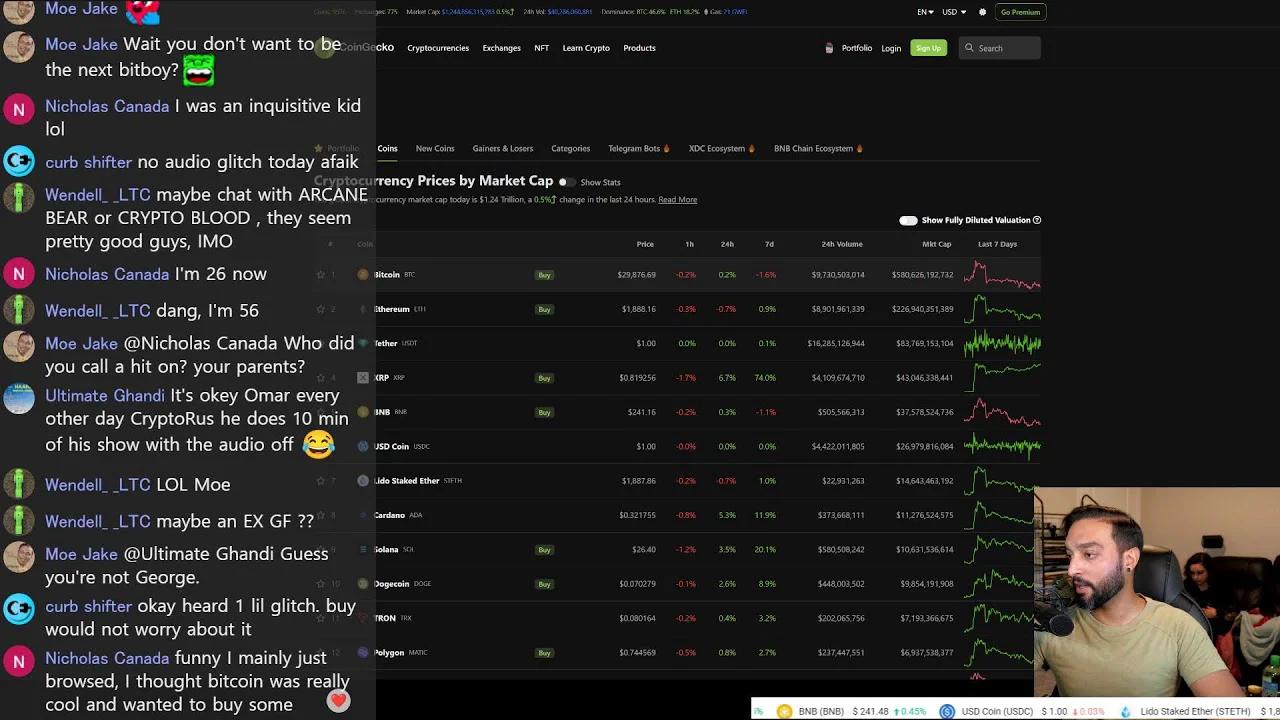This screenshot has height=720, width=1280.
Task: Open the Products nav menu
Action: [639, 48]
